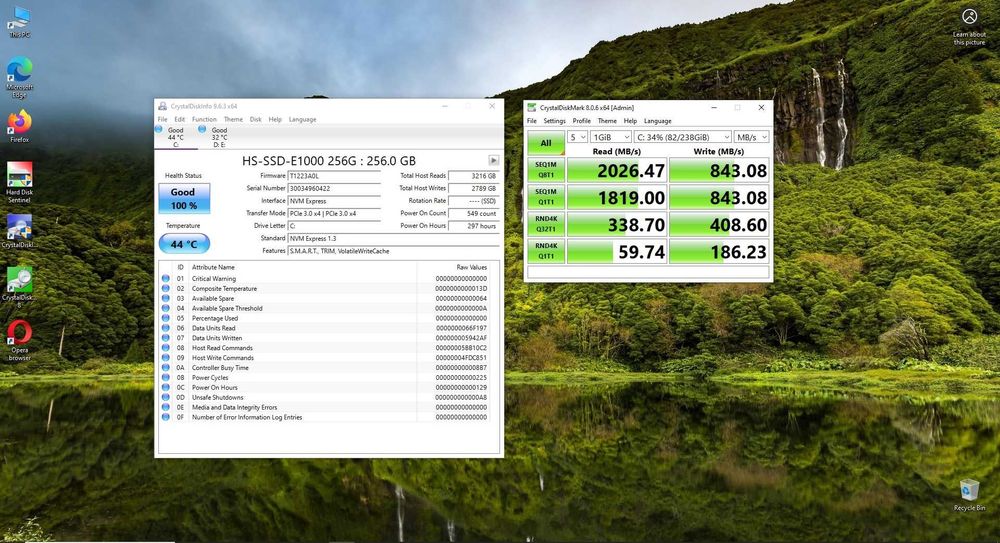Image resolution: width=1000 pixels, height=543 pixels.
Task: Open unit dropdown showing MB/s
Action: [x=751, y=137]
